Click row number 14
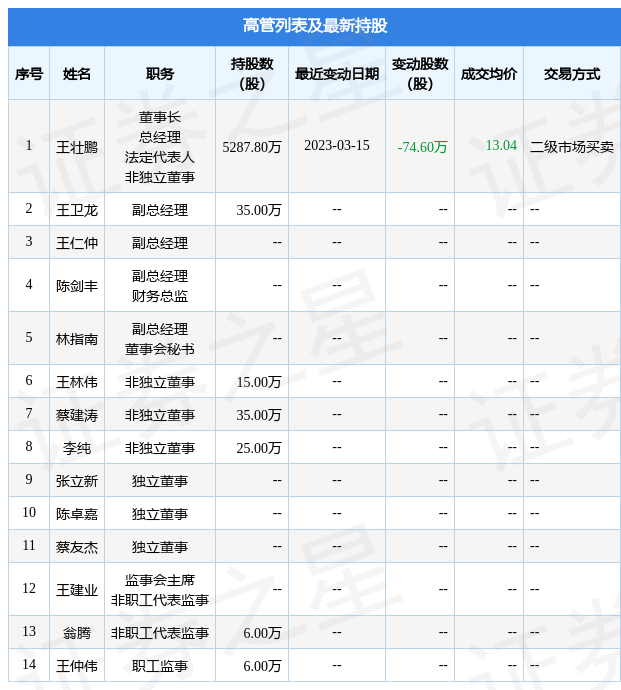 tap(29, 664)
